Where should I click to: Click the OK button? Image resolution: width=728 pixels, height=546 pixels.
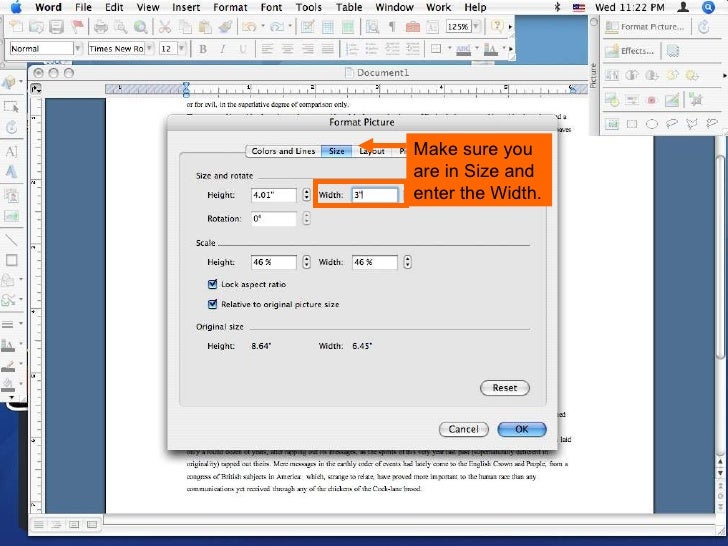pos(521,429)
